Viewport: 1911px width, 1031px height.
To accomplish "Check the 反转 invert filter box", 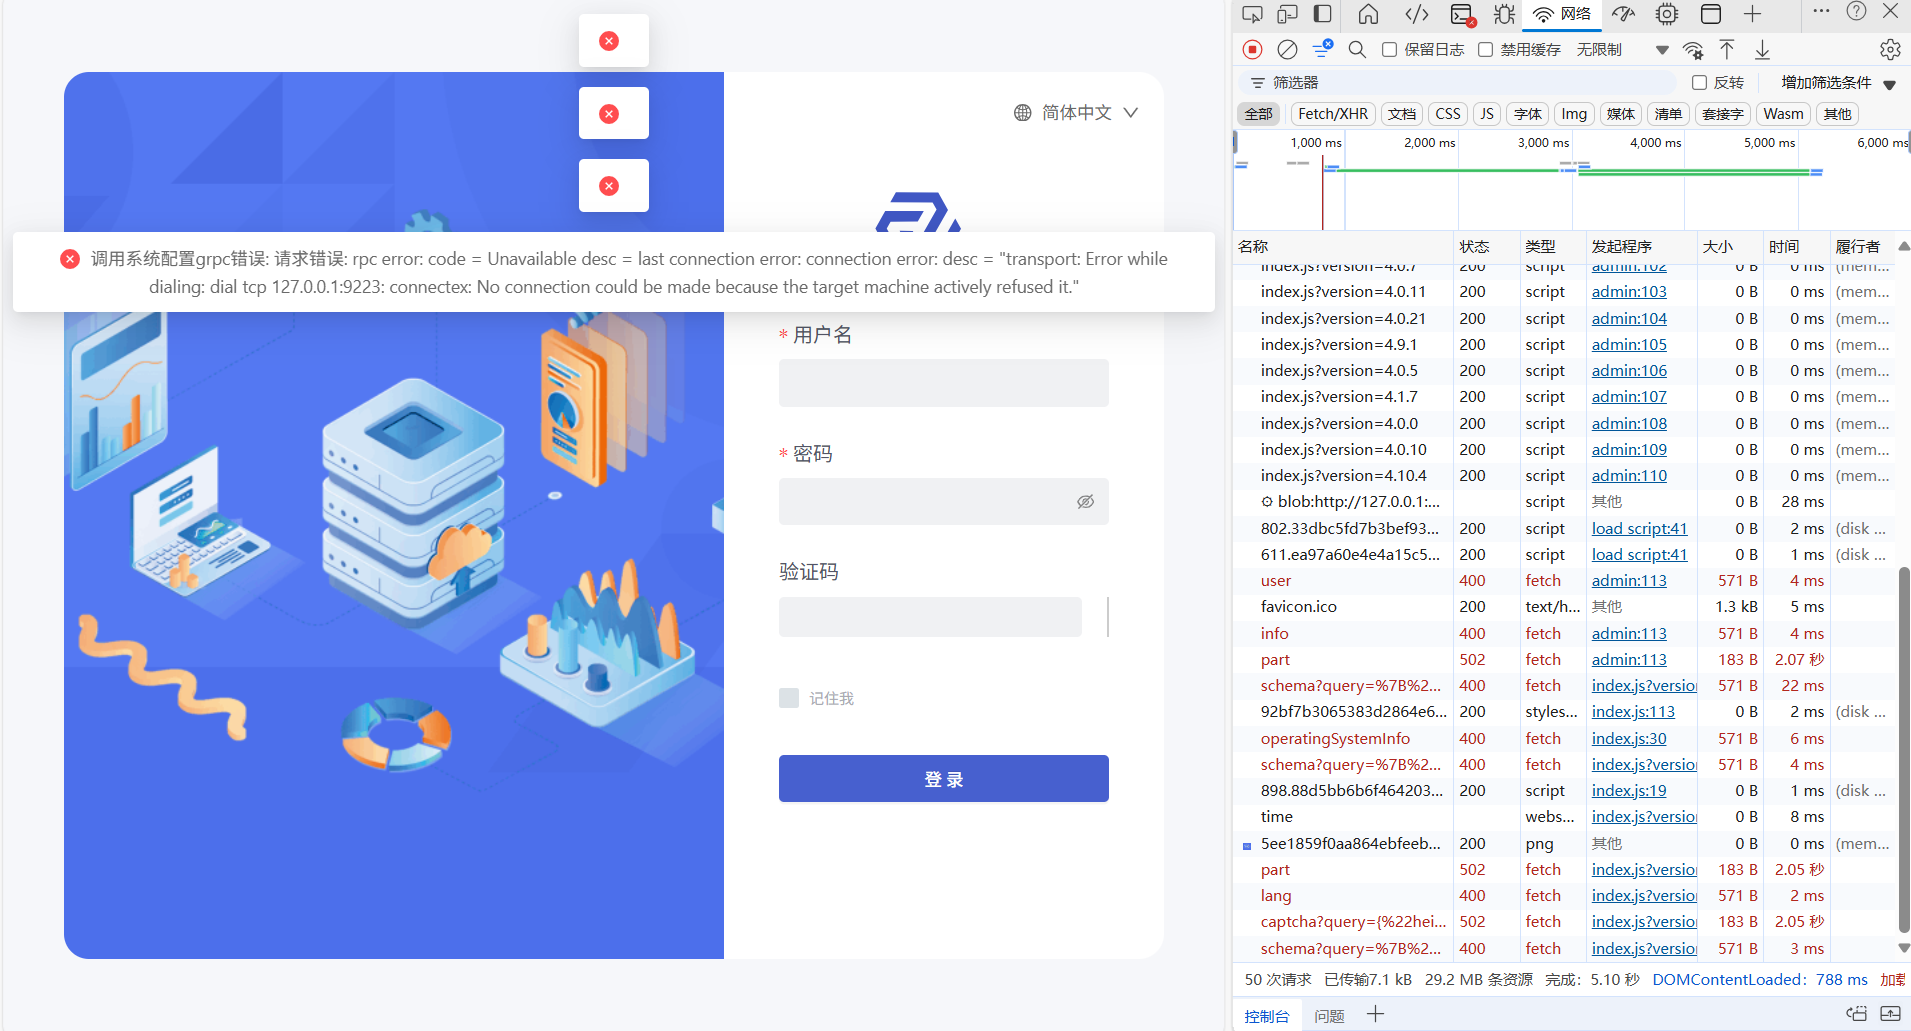I will click(x=1699, y=82).
